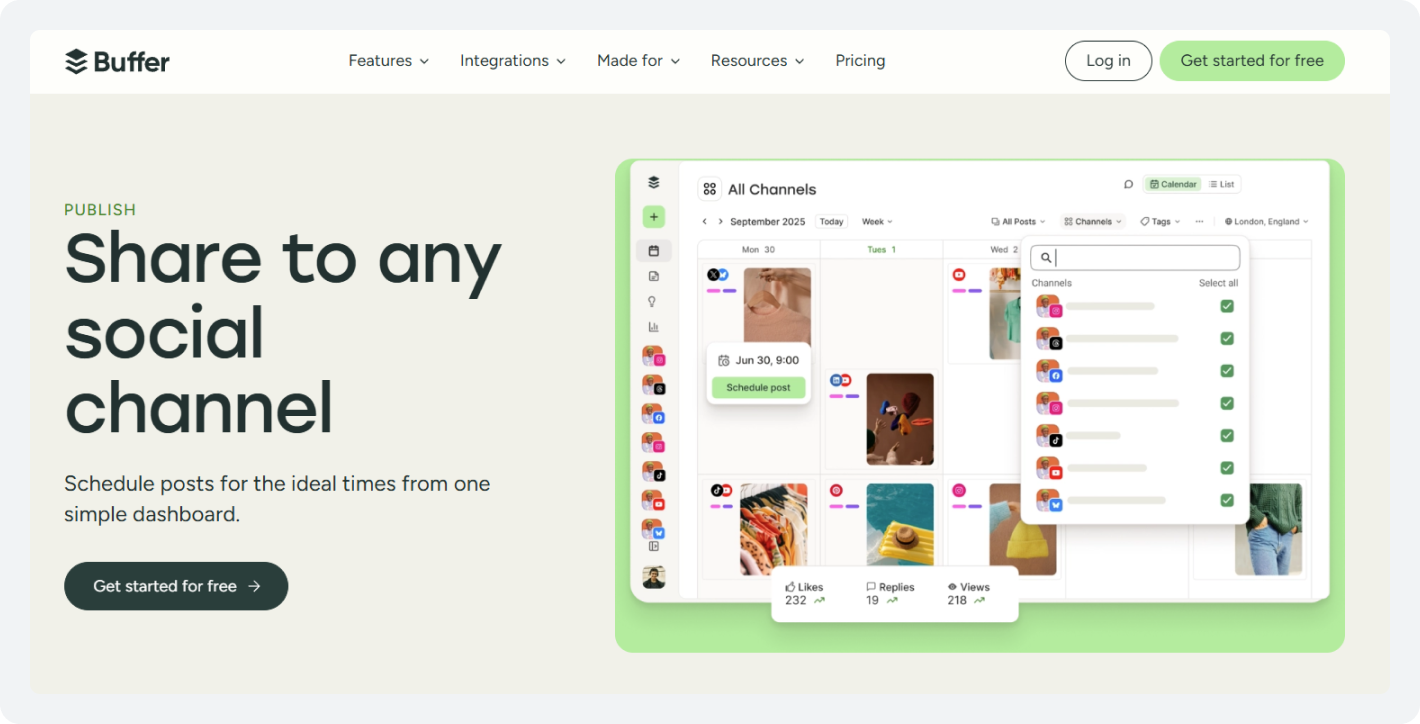Click the All Channels grid icon

(x=710, y=189)
